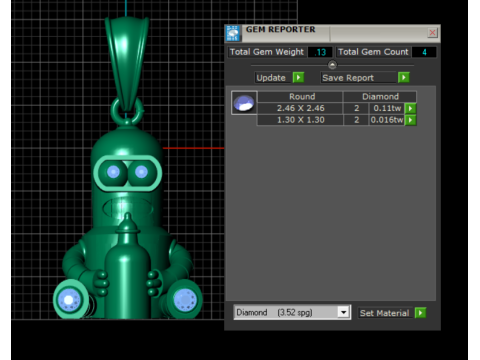Click the Gem Reporter title icon
Screen dimensions: 480x360
pos(233,33)
